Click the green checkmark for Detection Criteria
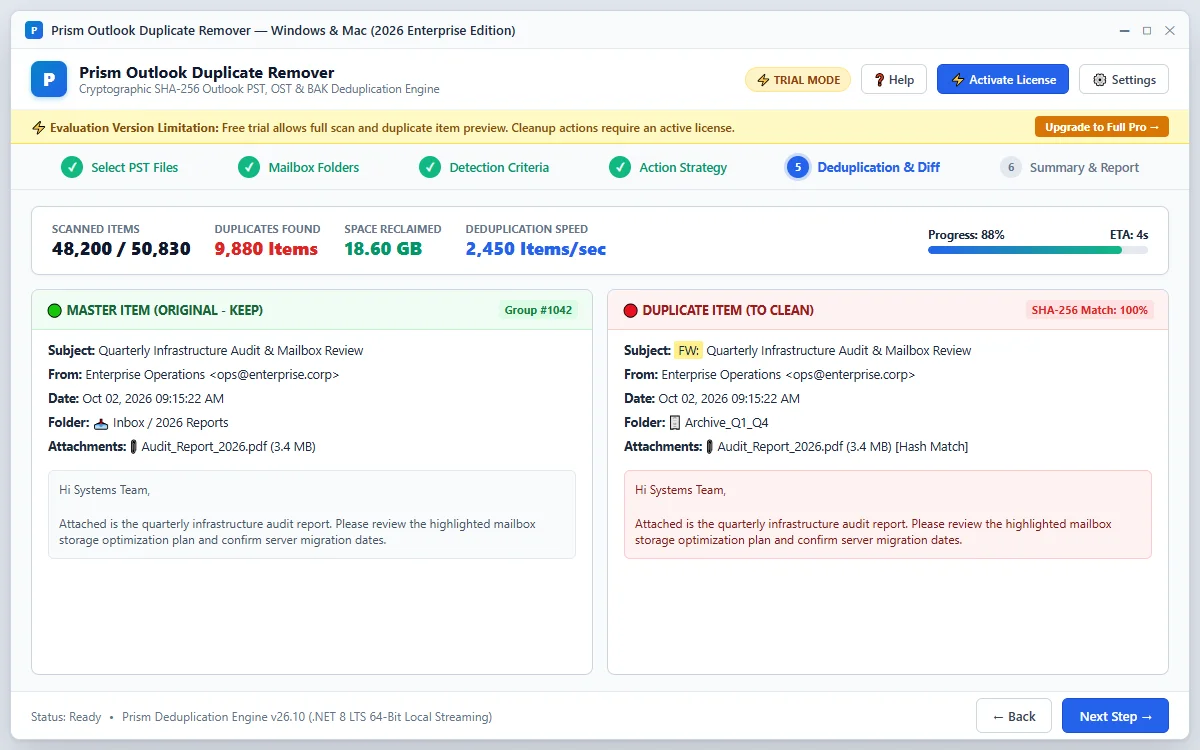Viewport: 1200px width, 750px height. pyautogui.click(x=430, y=167)
